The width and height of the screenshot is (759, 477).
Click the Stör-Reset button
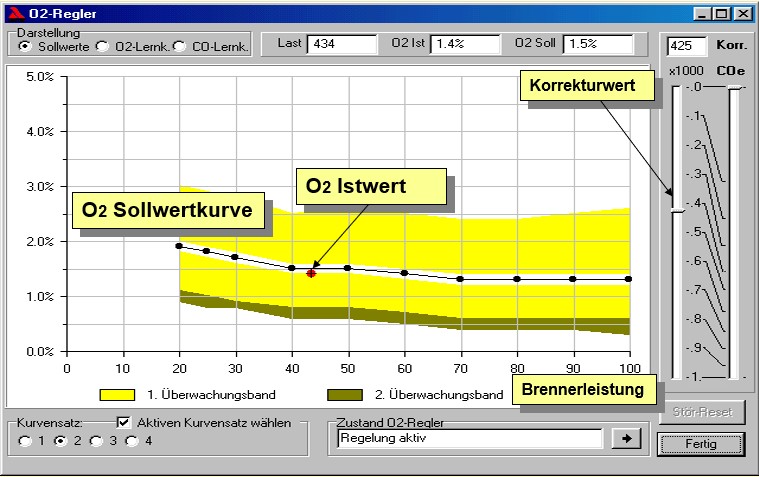click(701, 412)
